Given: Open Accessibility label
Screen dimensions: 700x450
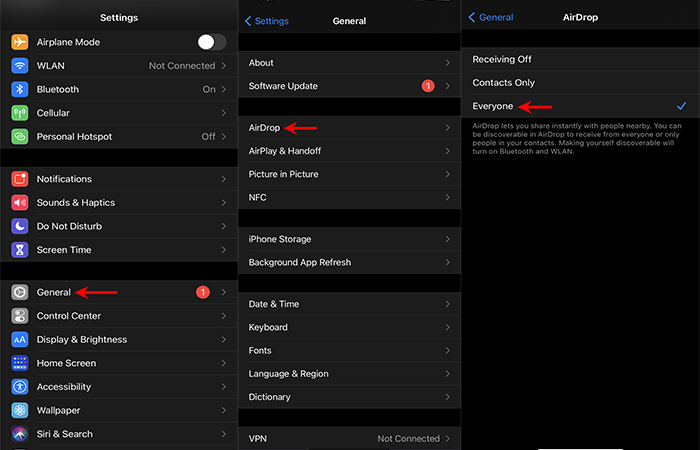Looking at the screenshot, I should (64, 387).
